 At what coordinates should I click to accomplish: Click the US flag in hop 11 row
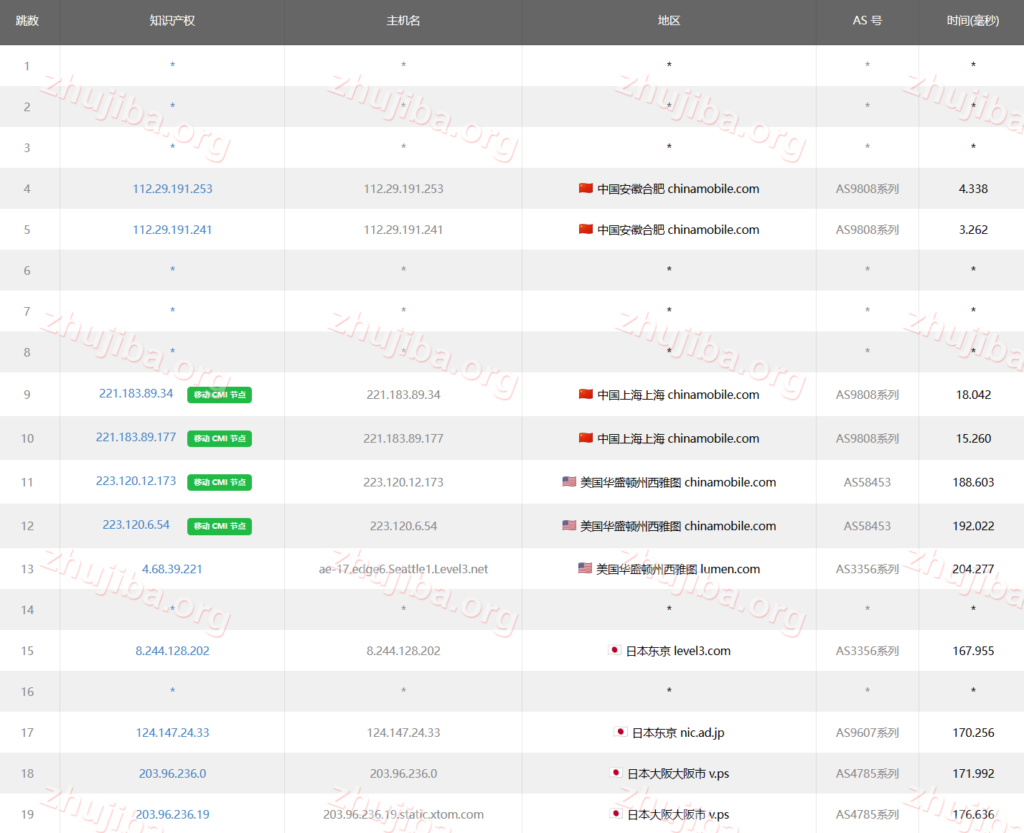pos(569,482)
